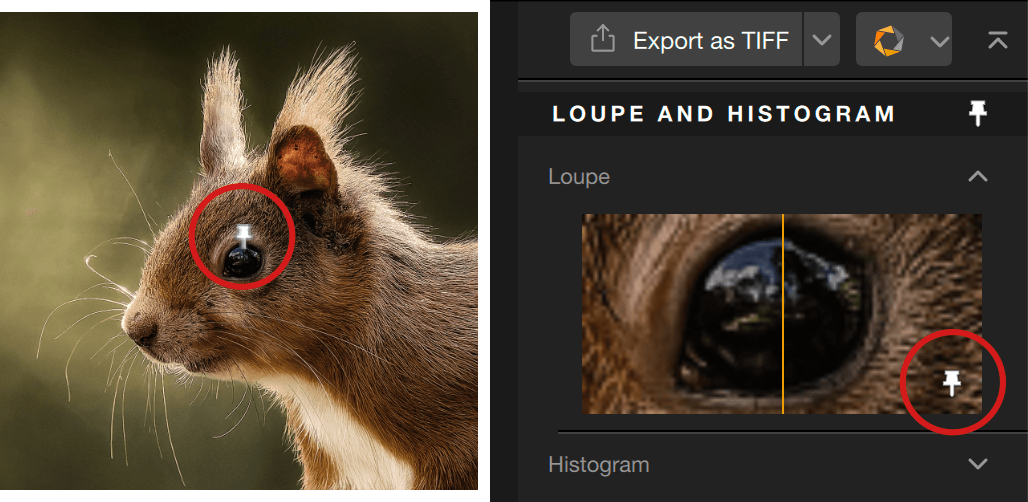Viewport: 1028px width, 502px height.
Task: Toggle the pin icon inside the loupe preview
Action: tap(951, 382)
